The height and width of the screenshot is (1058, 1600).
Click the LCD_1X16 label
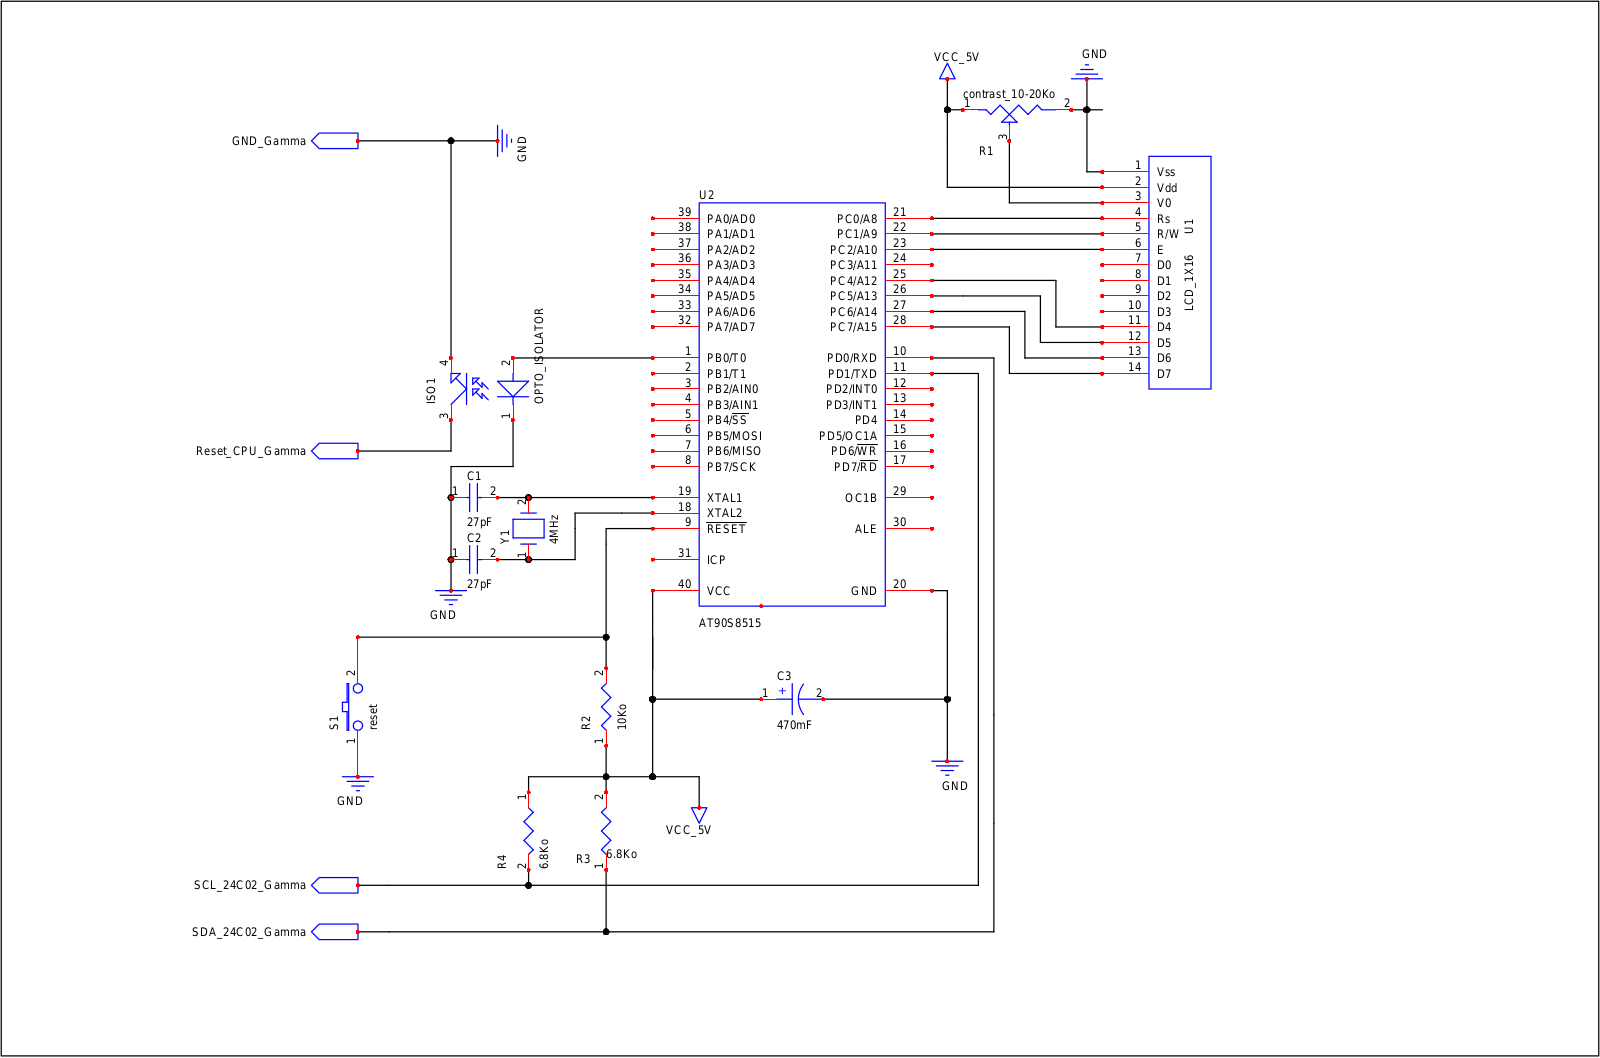point(1189,282)
